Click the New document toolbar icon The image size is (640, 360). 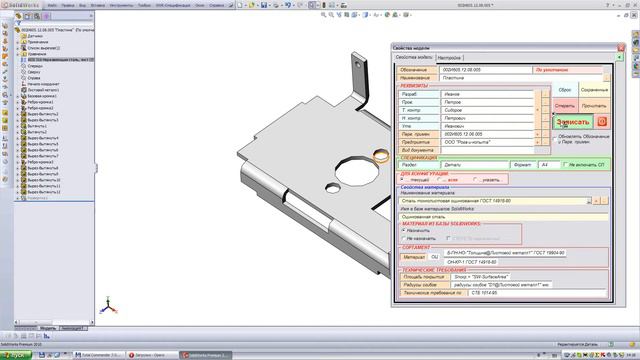[x=240, y=5]
